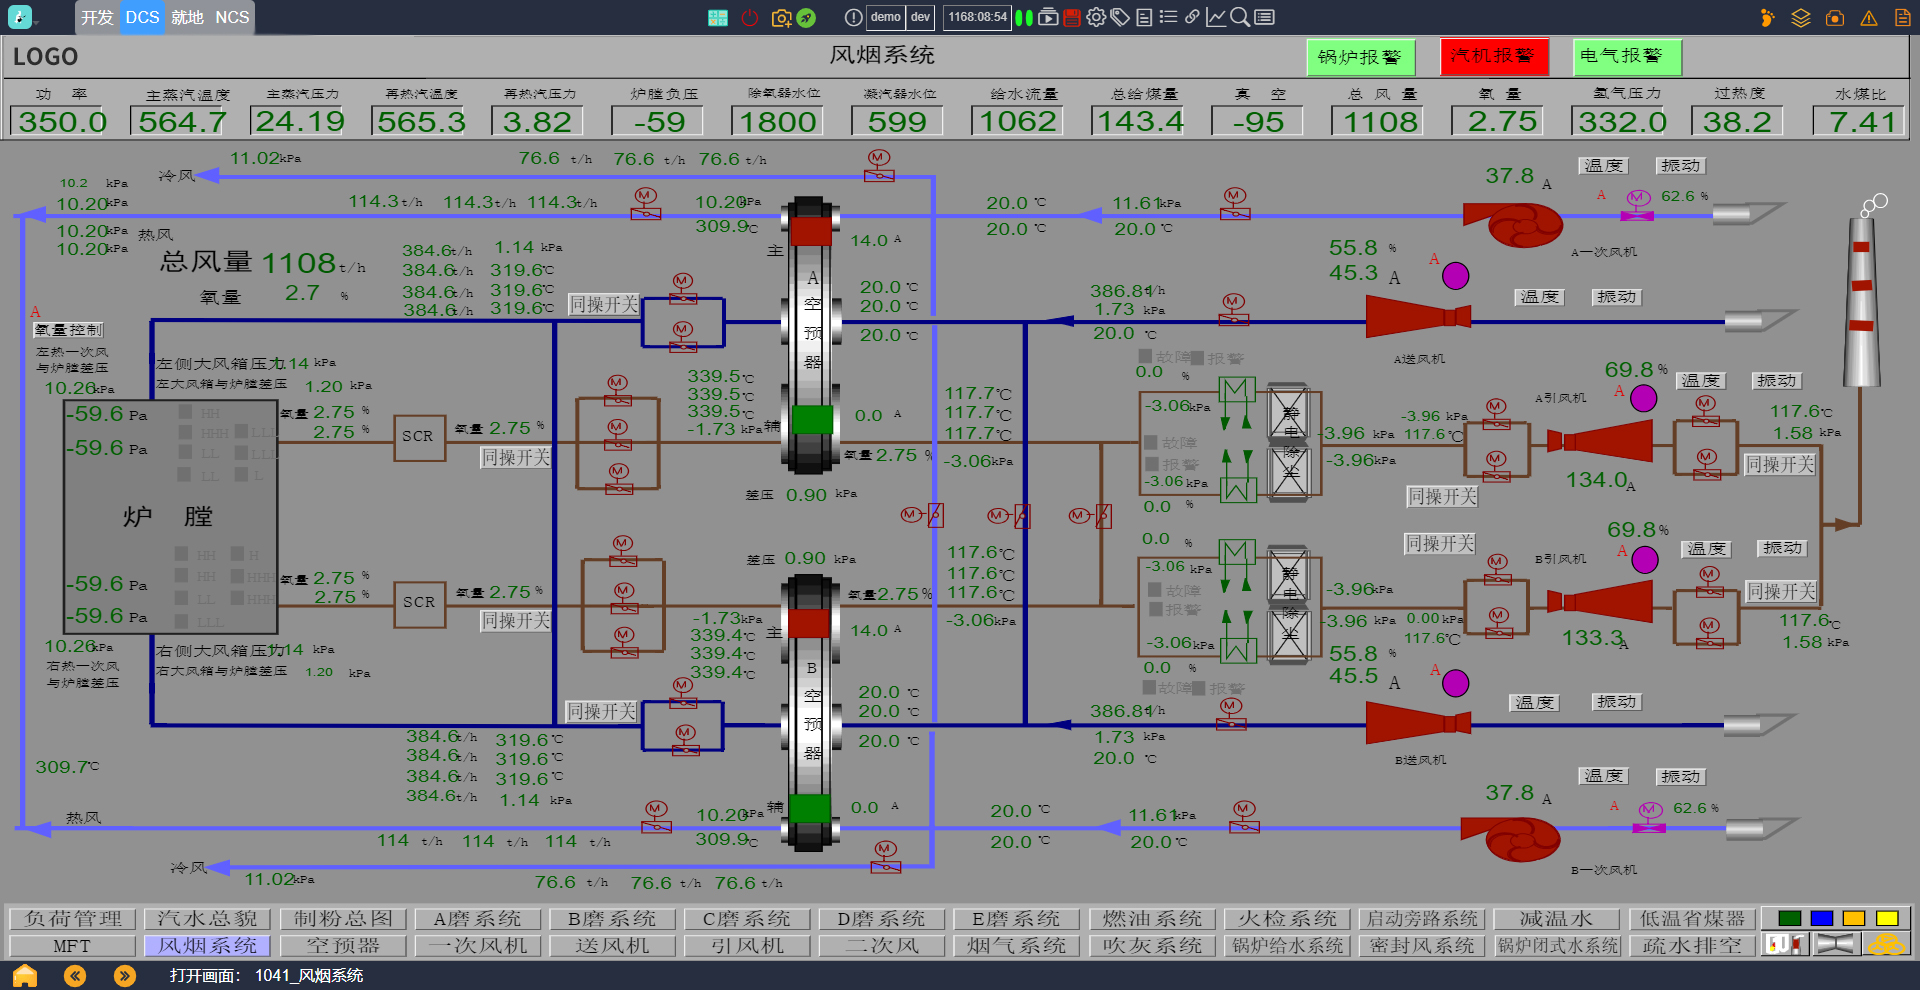
Task: Click the green rocket launch icon
Action: (x=807, y=17)
